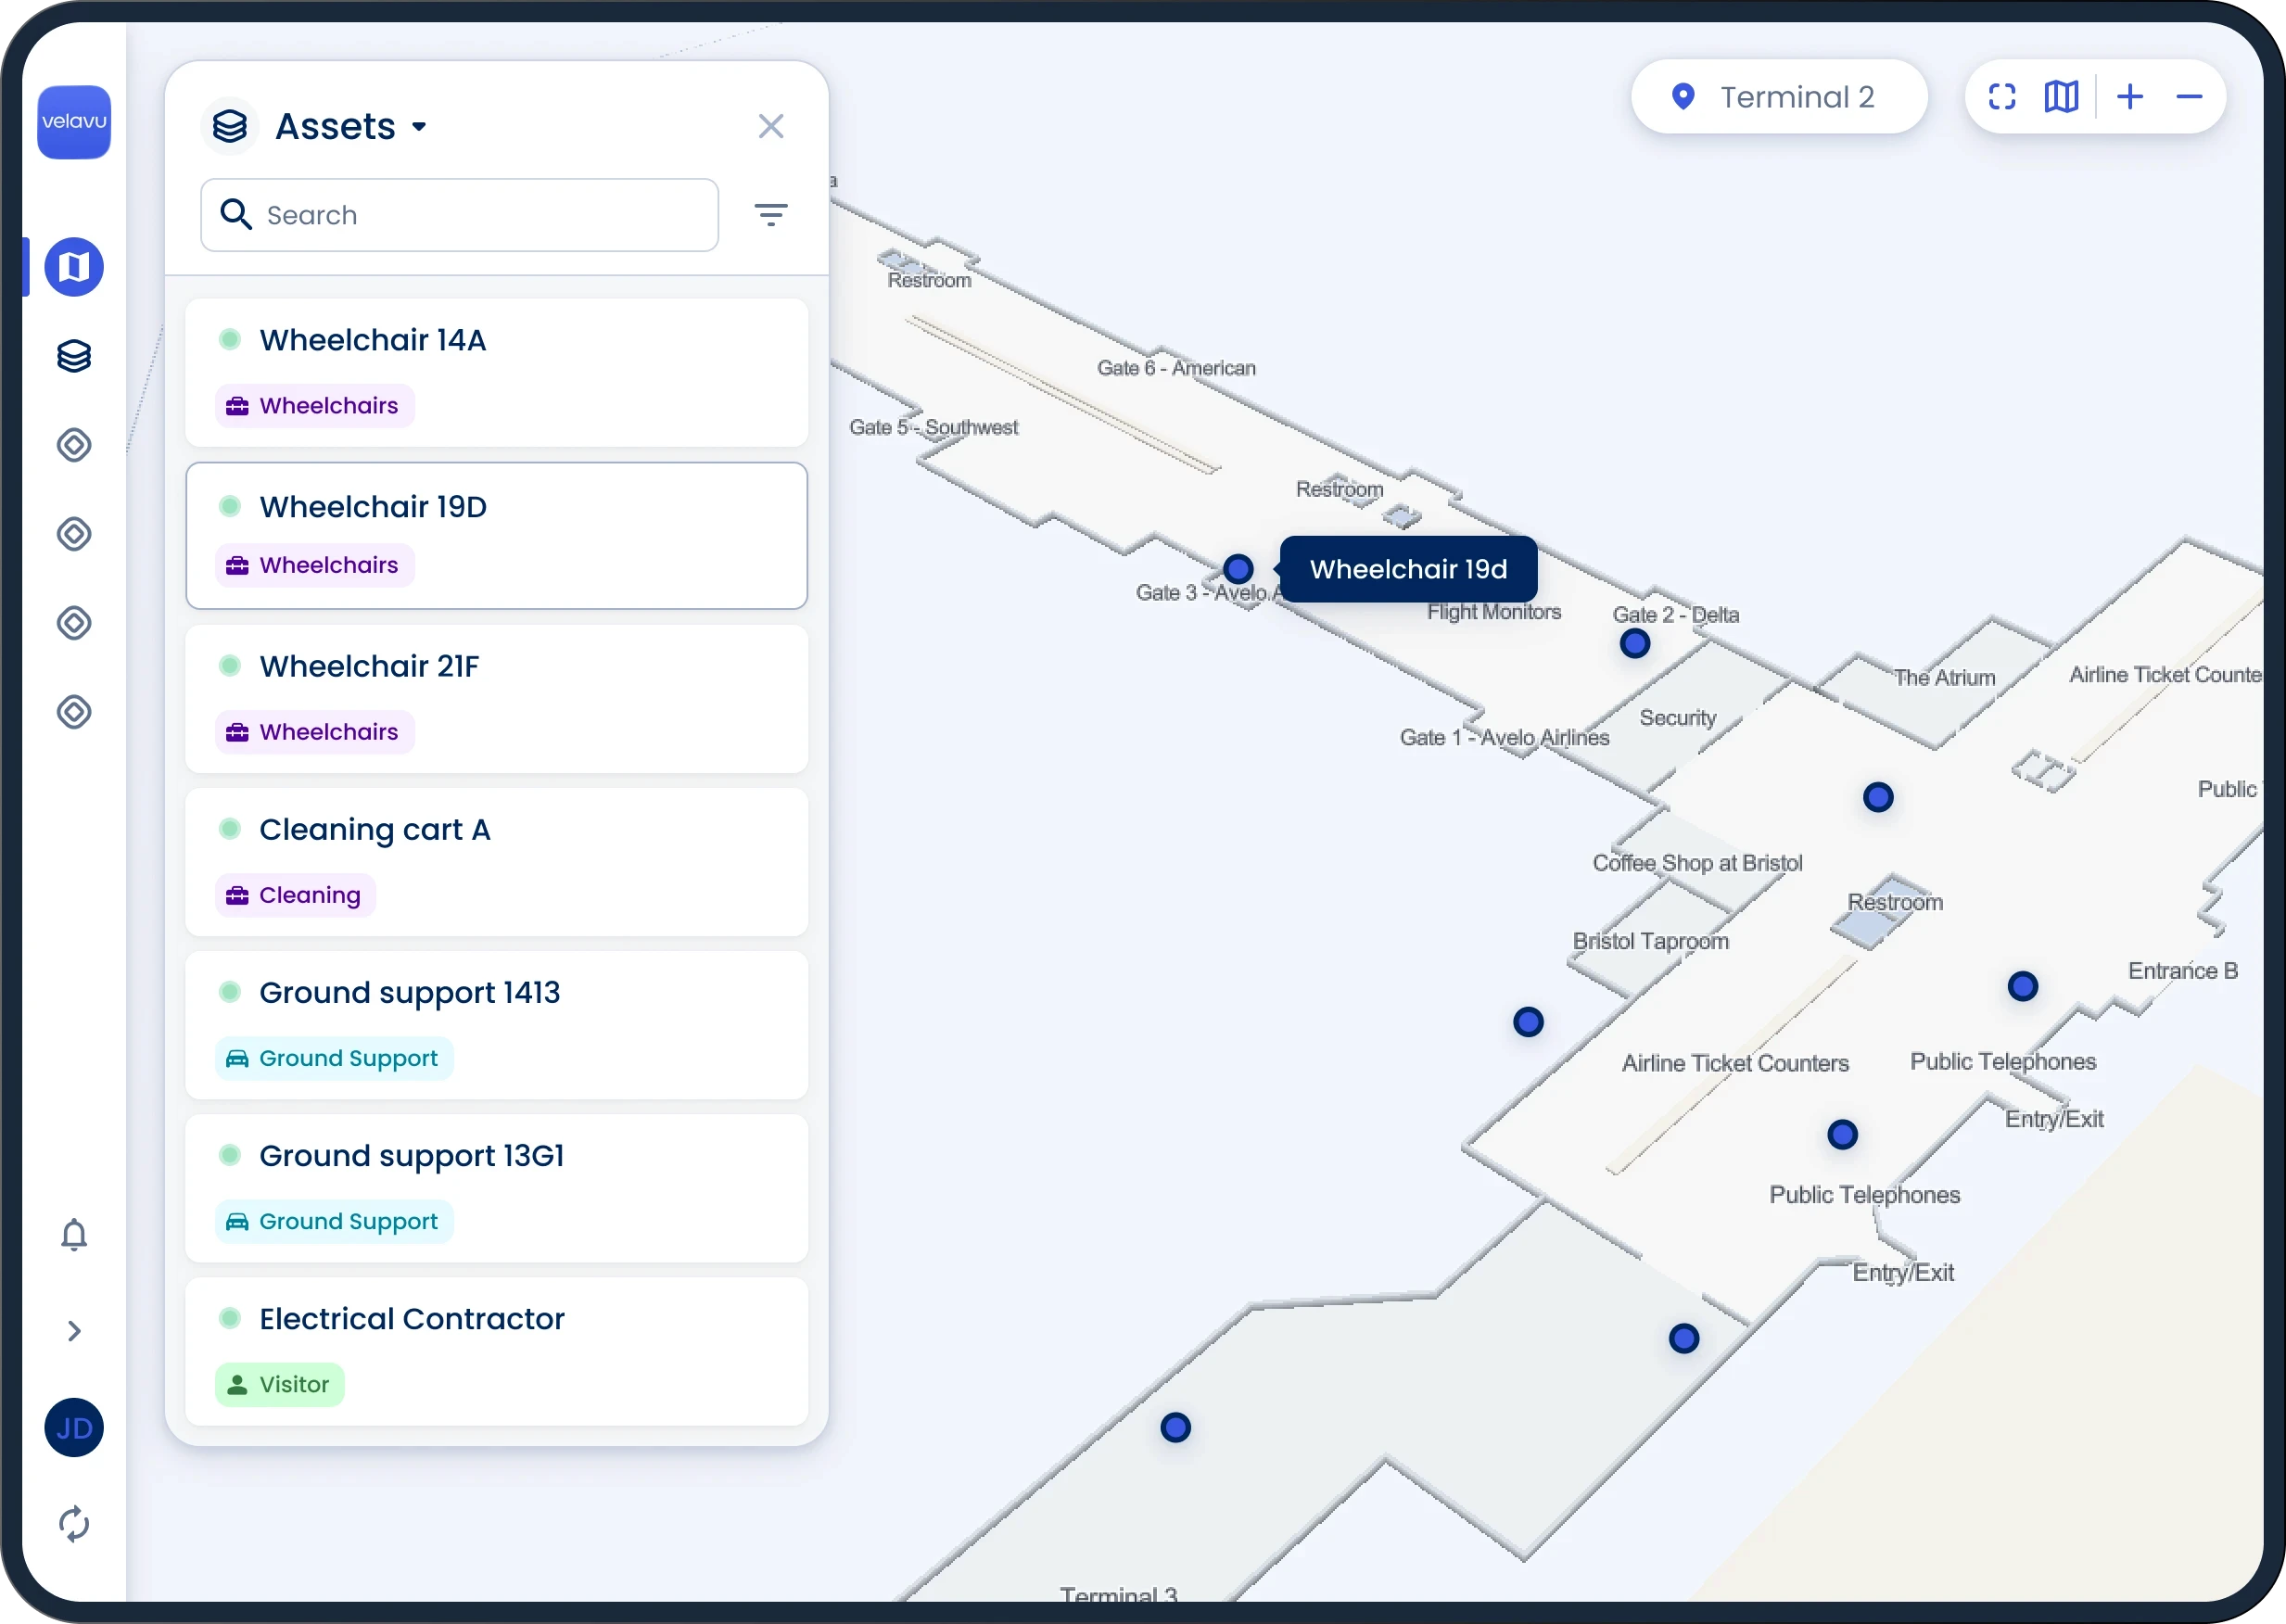Image resolution: width=2286 pixels, height=1624 pixels.
Task: Click the Cleaning category tag
Action: 295,895
